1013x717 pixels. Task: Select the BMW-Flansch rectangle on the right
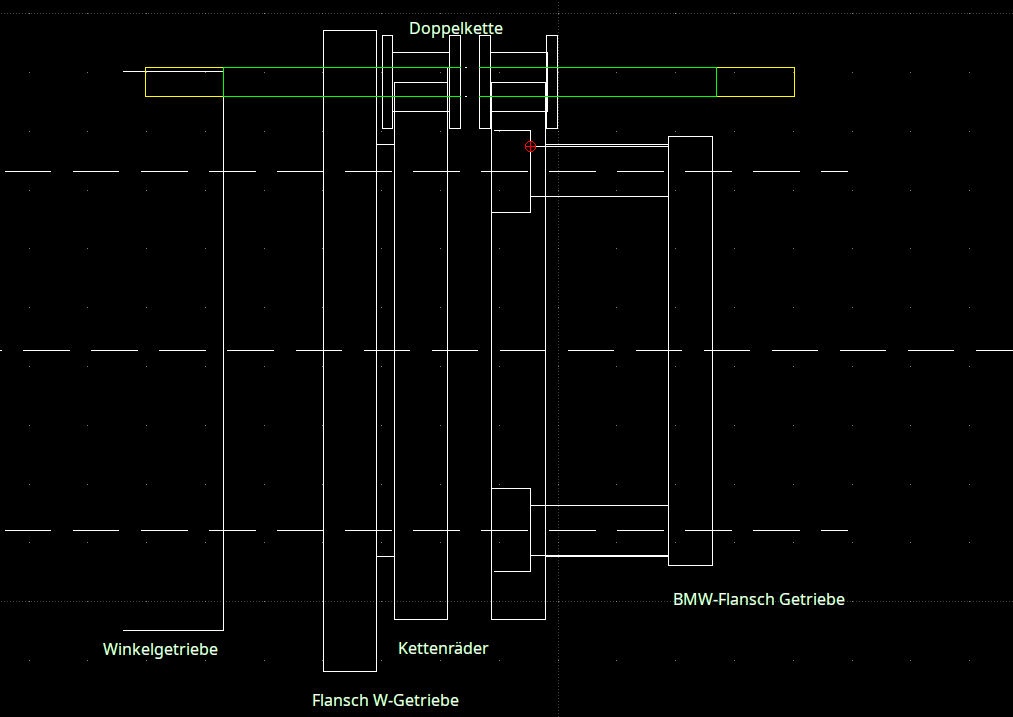click(x=712, y=400)
